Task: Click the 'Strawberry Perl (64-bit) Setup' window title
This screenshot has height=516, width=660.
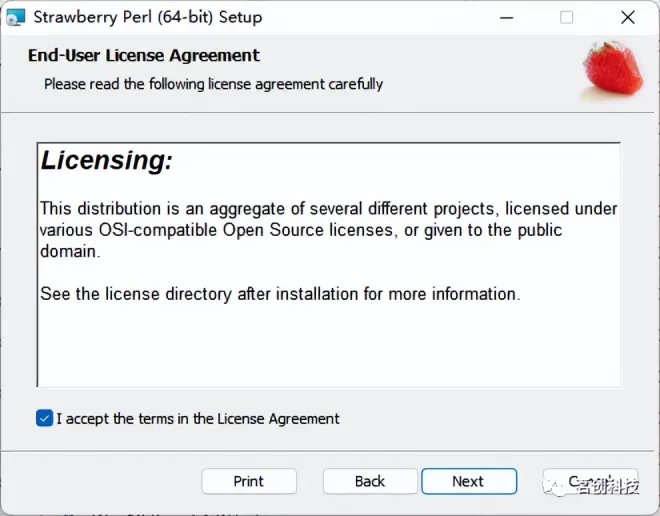Action: (148, 17)
